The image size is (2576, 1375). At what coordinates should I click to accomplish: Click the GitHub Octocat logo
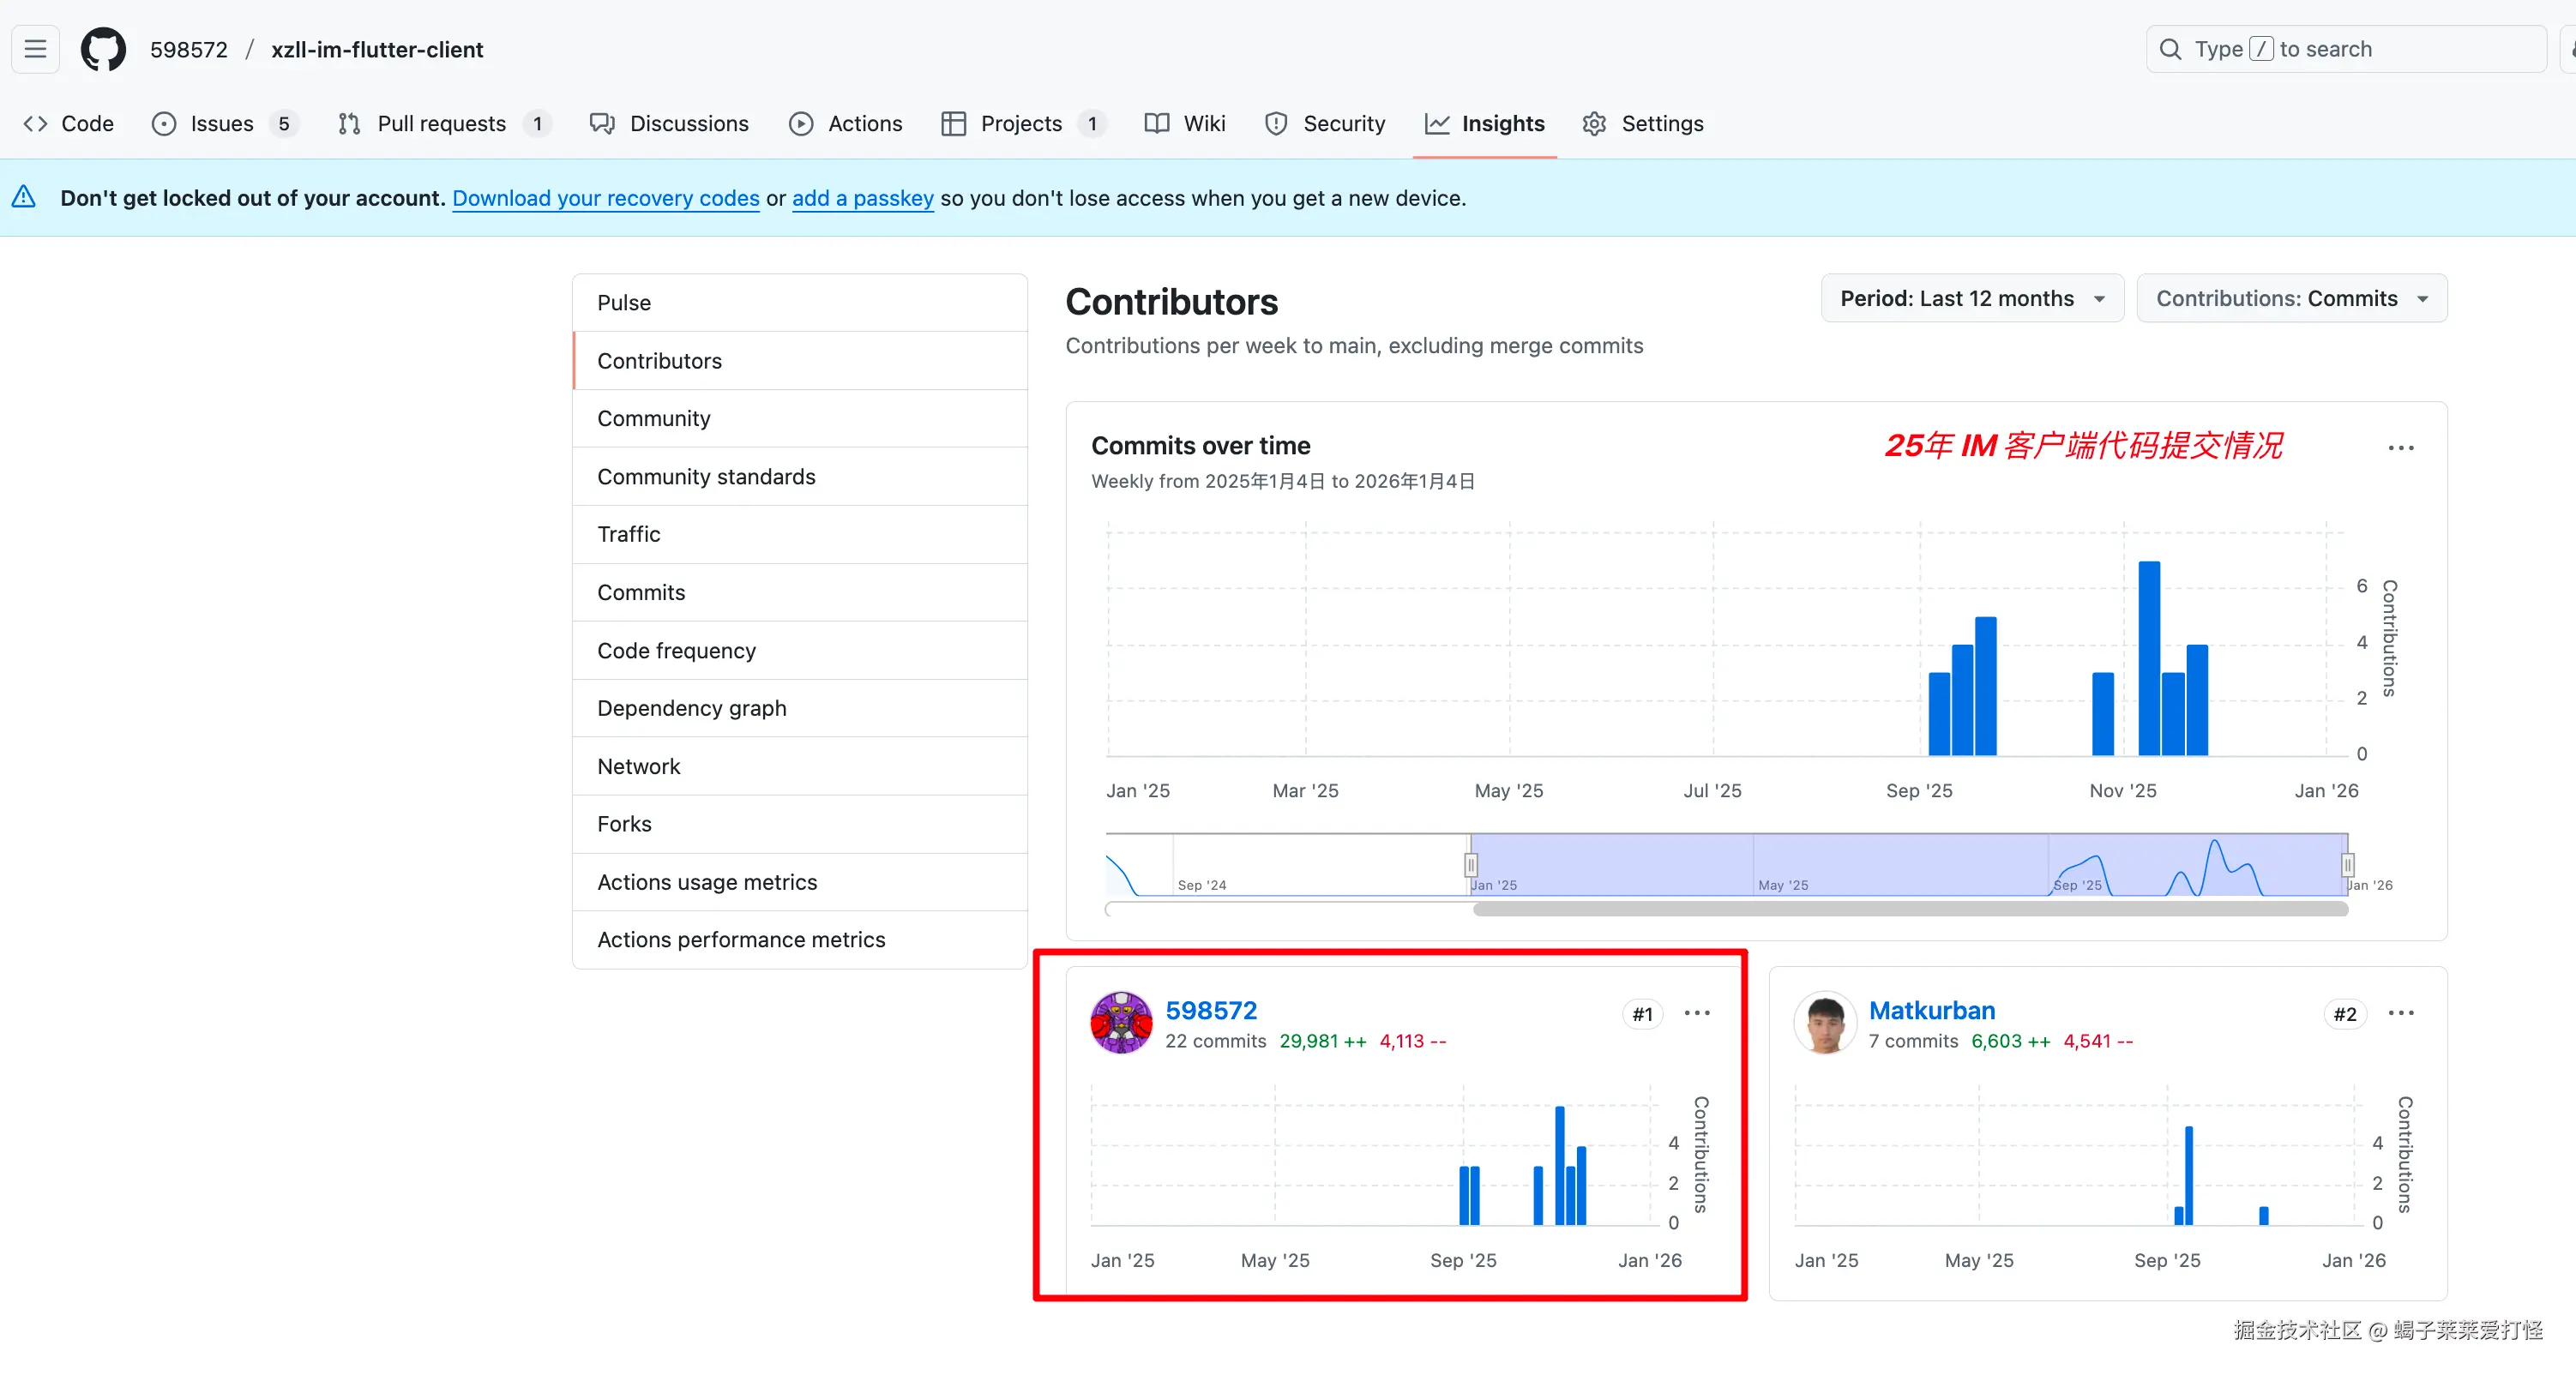(103, 49)
